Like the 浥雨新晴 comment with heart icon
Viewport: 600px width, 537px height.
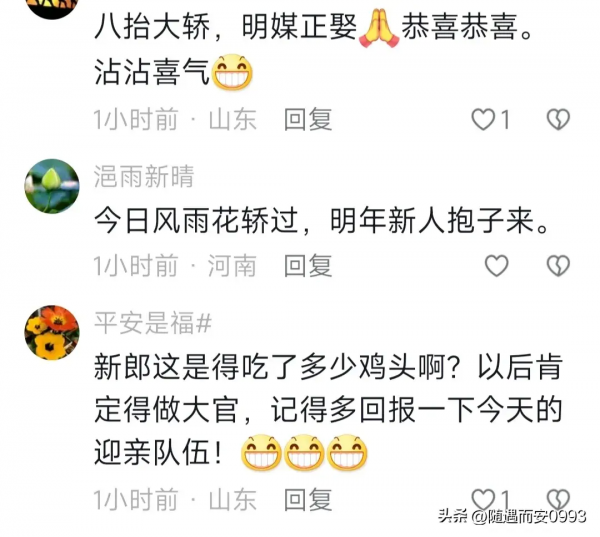coord(497,266)
